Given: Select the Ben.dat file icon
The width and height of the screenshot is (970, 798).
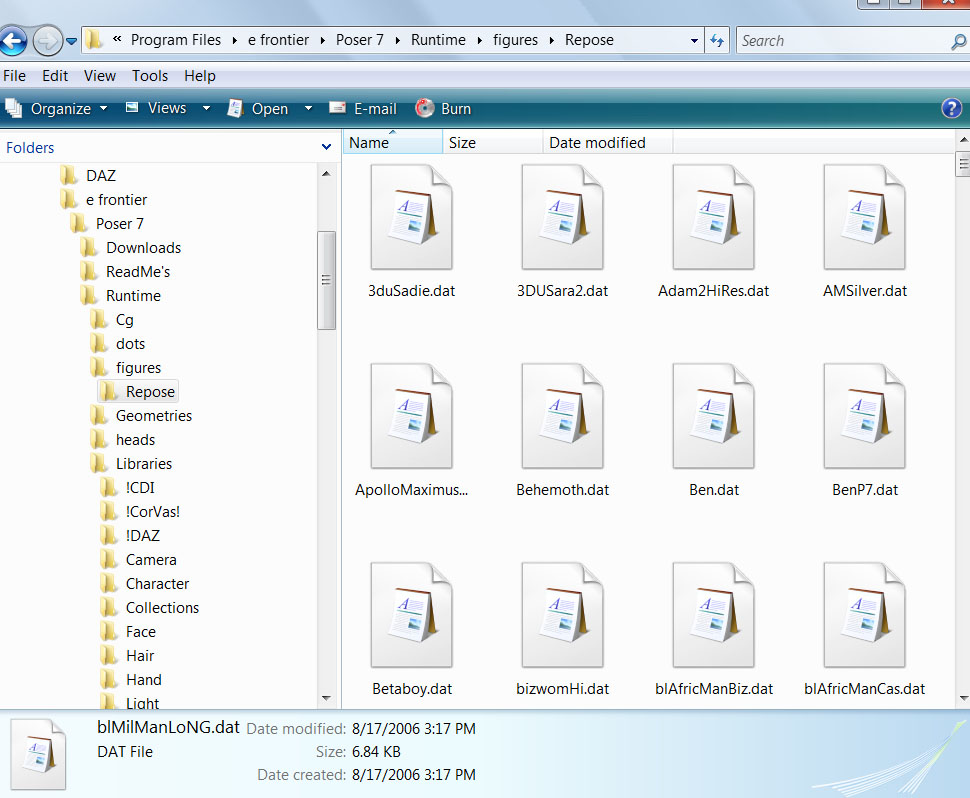Looking at the screenshot, I should point(713,417).
